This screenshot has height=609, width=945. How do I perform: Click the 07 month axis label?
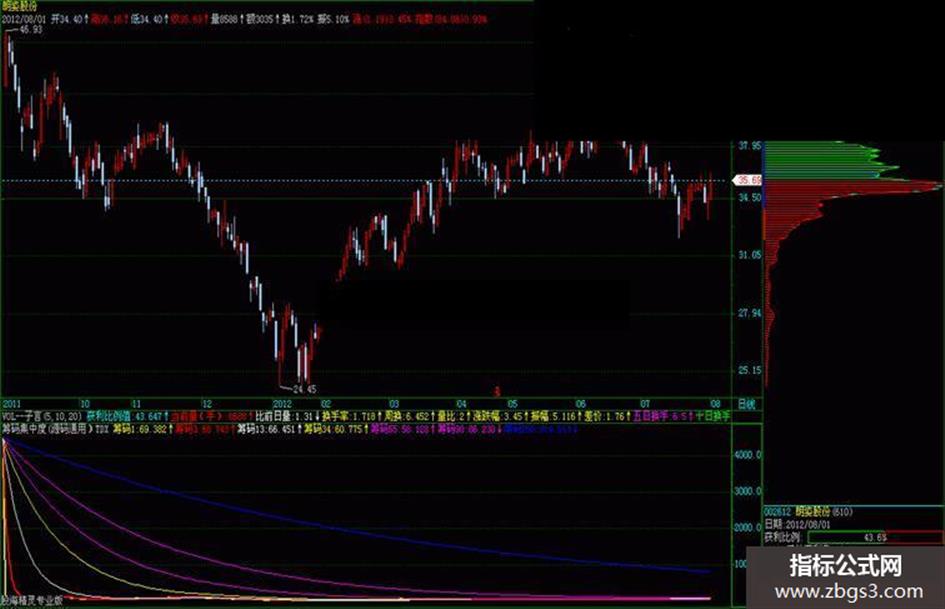pyautogui.click(x=645, y=404)
